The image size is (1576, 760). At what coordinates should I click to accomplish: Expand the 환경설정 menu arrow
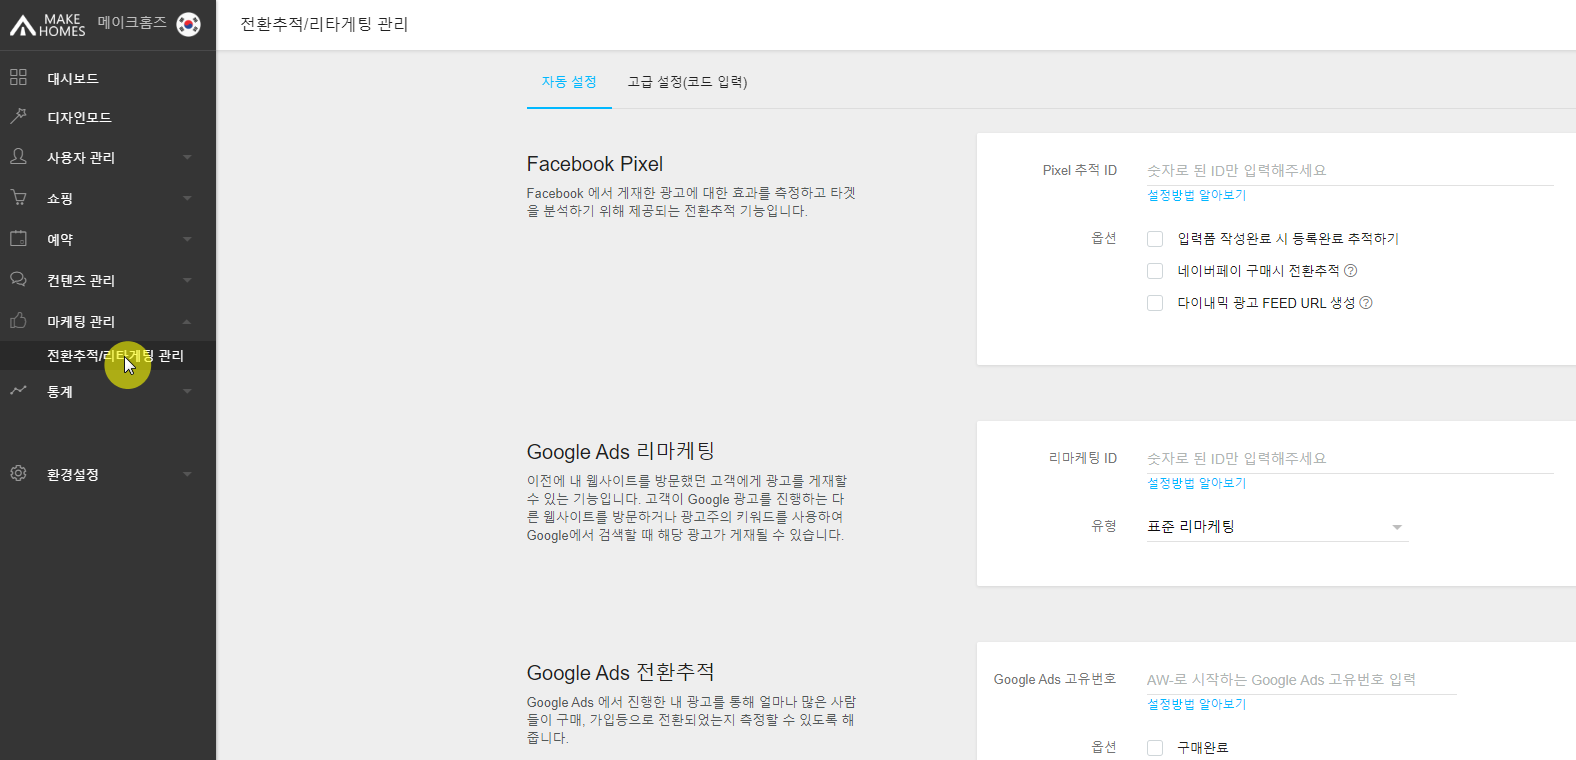pyautogui.click(x=187, y=475)
